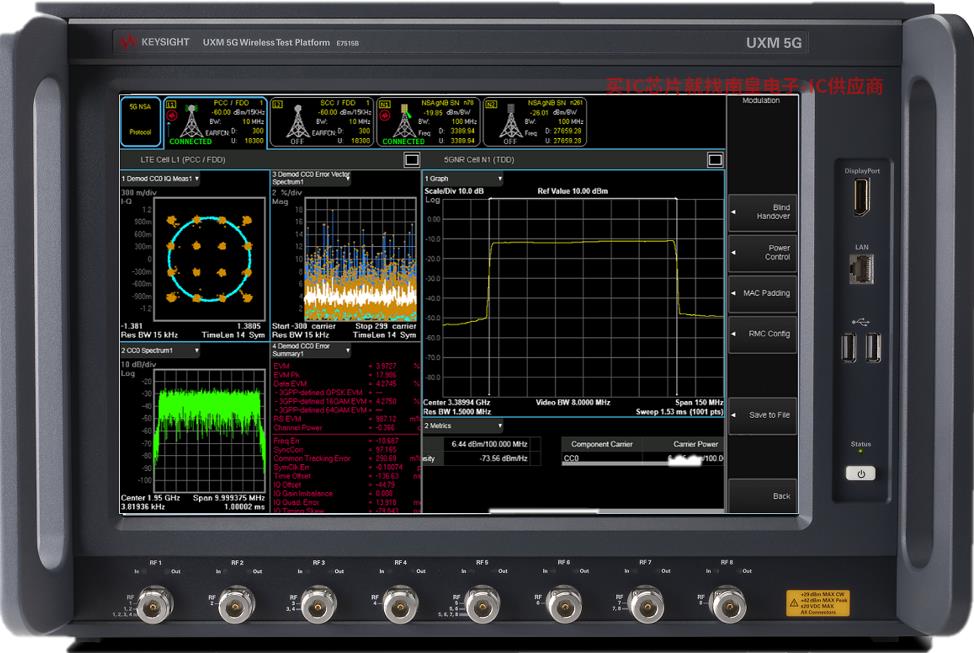Image resolution: width=974 pixels, height=653 pixels.
Task: Click the N2 NSA gNB tower icon
Action: tap(511, 121)
